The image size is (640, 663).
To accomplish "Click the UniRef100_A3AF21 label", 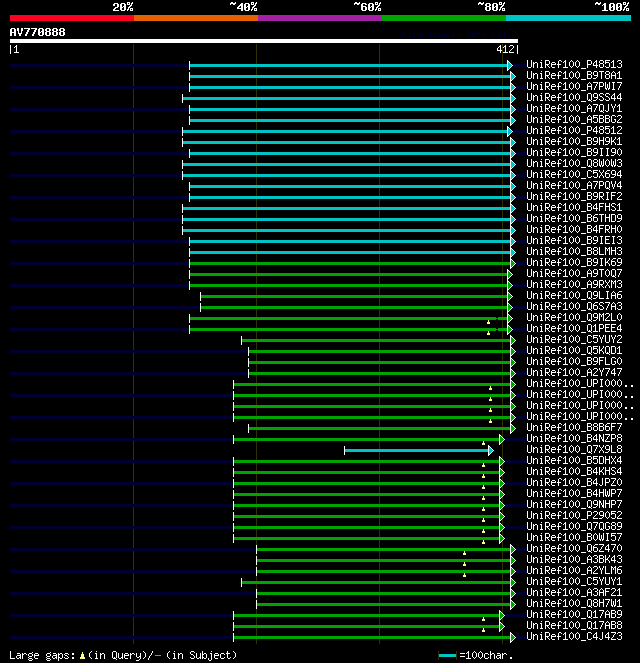I will click(574, 592).
